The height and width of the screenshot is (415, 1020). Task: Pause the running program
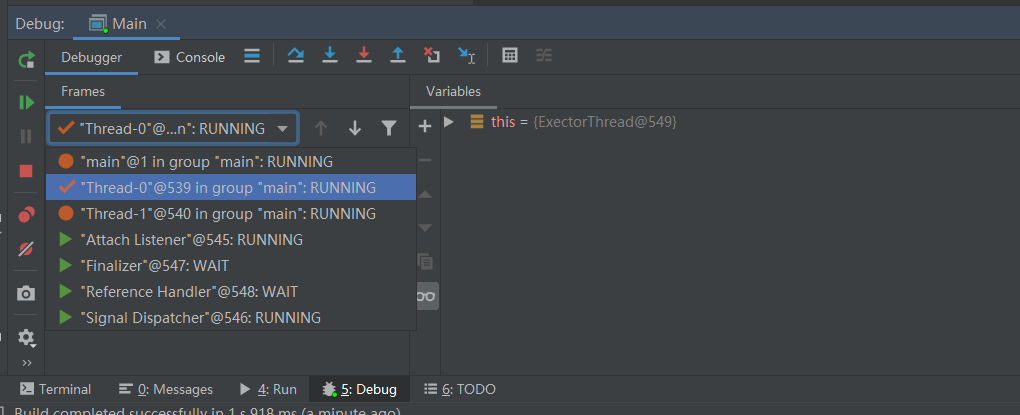click(26, 136)
